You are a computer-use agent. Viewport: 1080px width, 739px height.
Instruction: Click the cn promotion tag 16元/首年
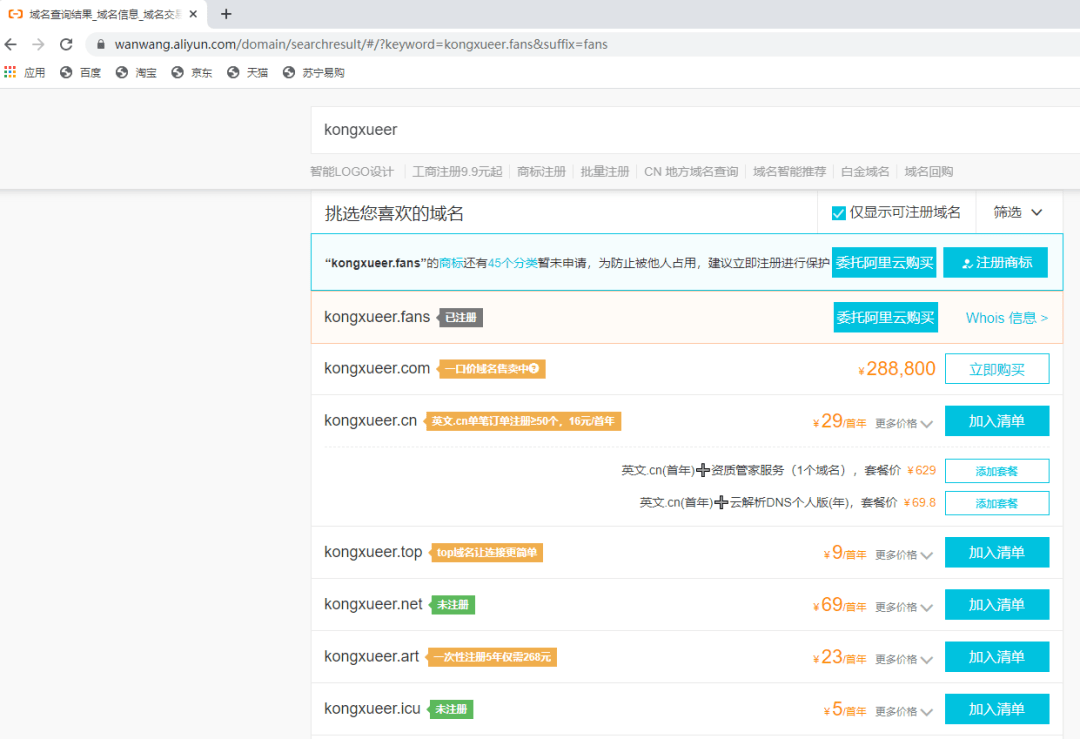522,421
